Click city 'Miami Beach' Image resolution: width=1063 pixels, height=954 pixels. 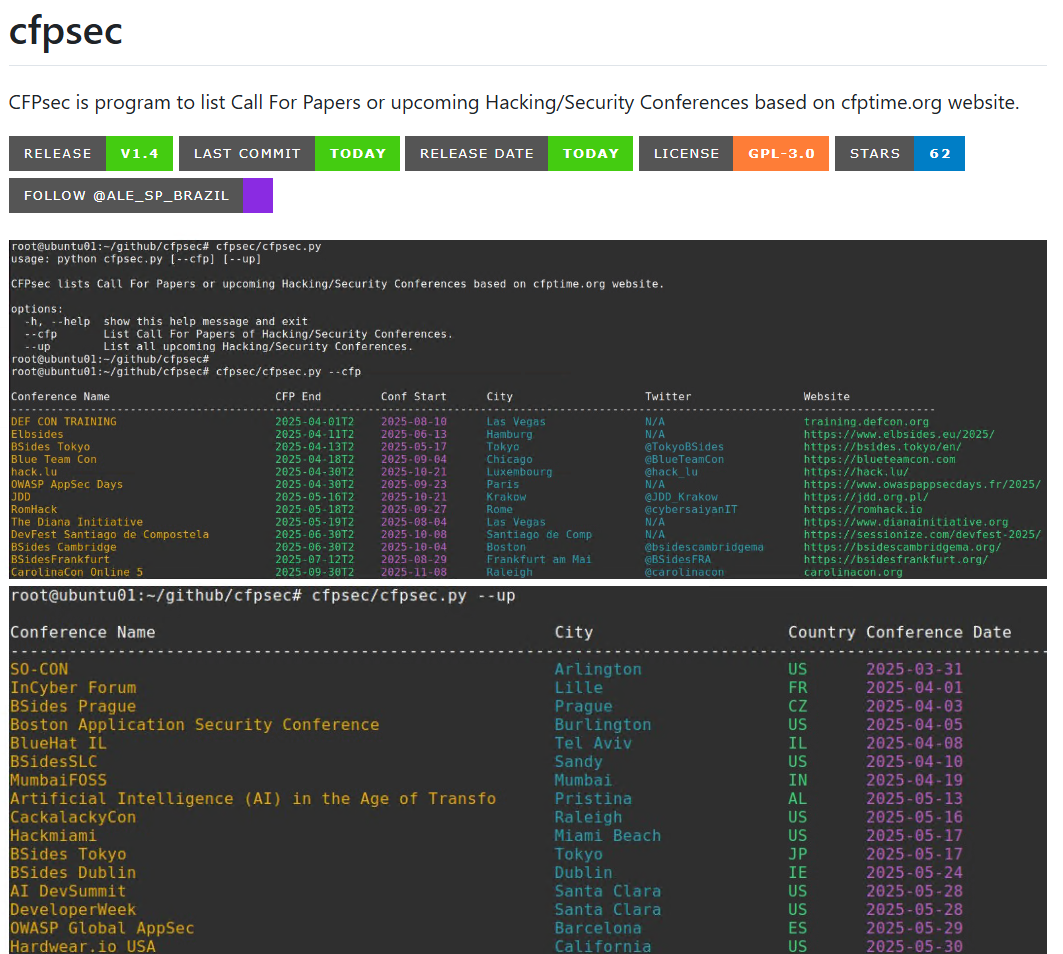pyautogui.click(x=607, y=835)
